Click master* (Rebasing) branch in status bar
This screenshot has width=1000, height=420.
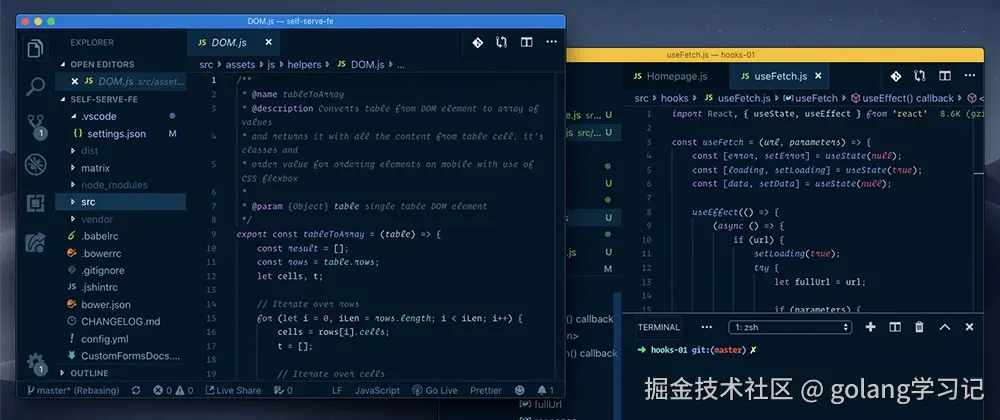[x=73, y=390]
